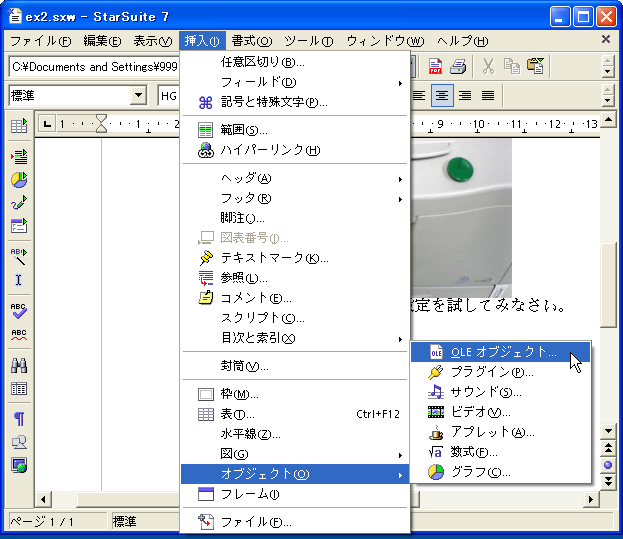Open the 編集(E) edit menu

pos(102,41)
